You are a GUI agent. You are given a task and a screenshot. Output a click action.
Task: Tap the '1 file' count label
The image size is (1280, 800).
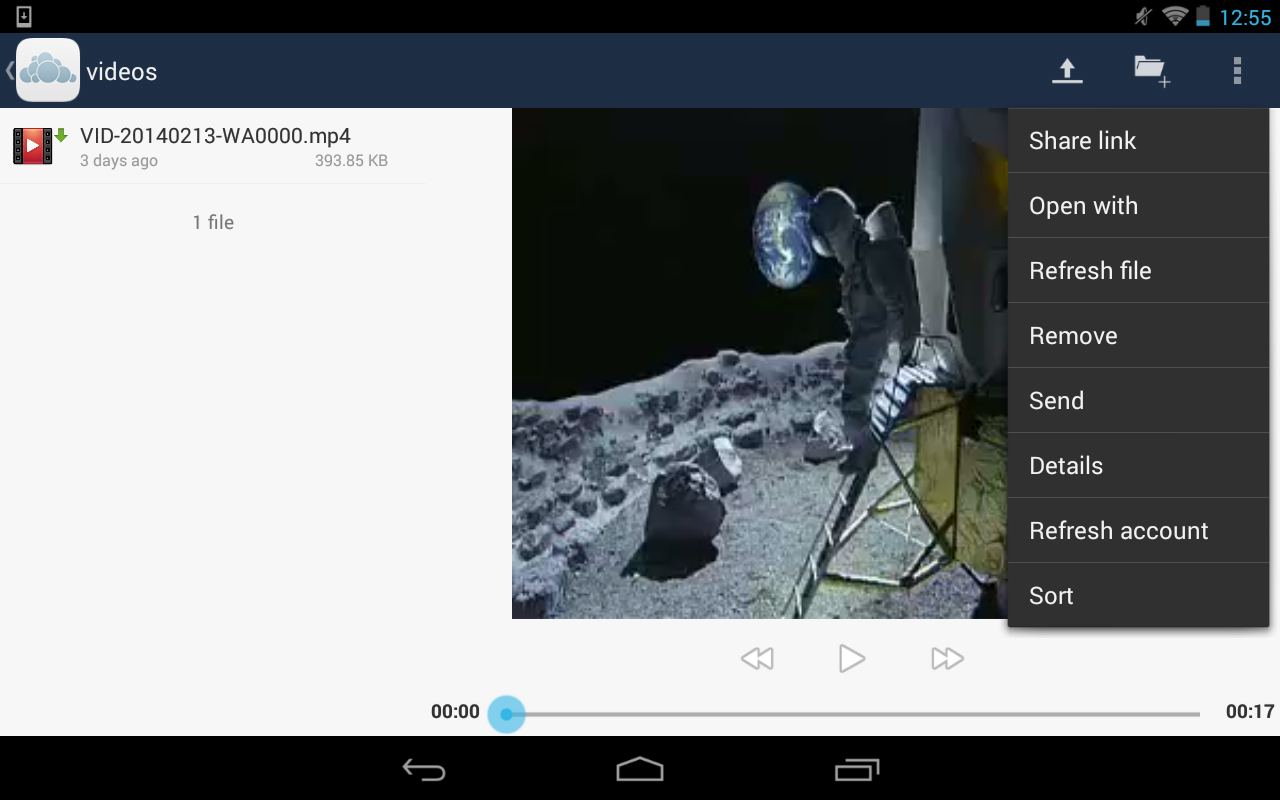click(x=213, y=223)
